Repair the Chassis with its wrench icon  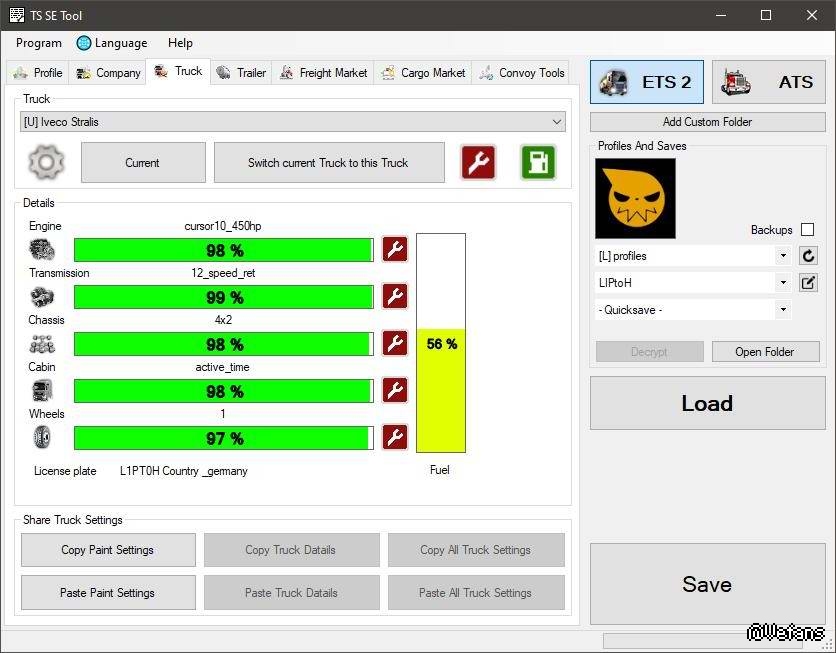(395, 343)
